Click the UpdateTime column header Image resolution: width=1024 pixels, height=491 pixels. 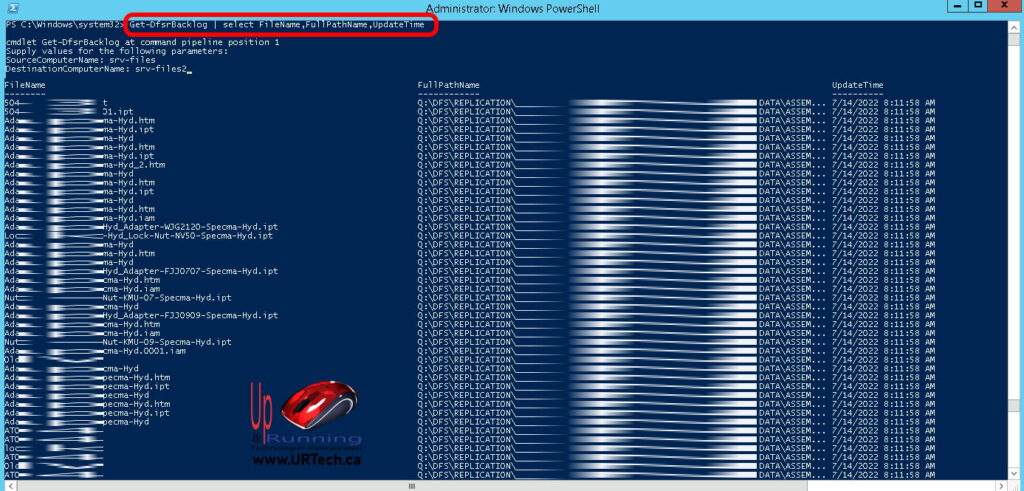coord(857,85)
